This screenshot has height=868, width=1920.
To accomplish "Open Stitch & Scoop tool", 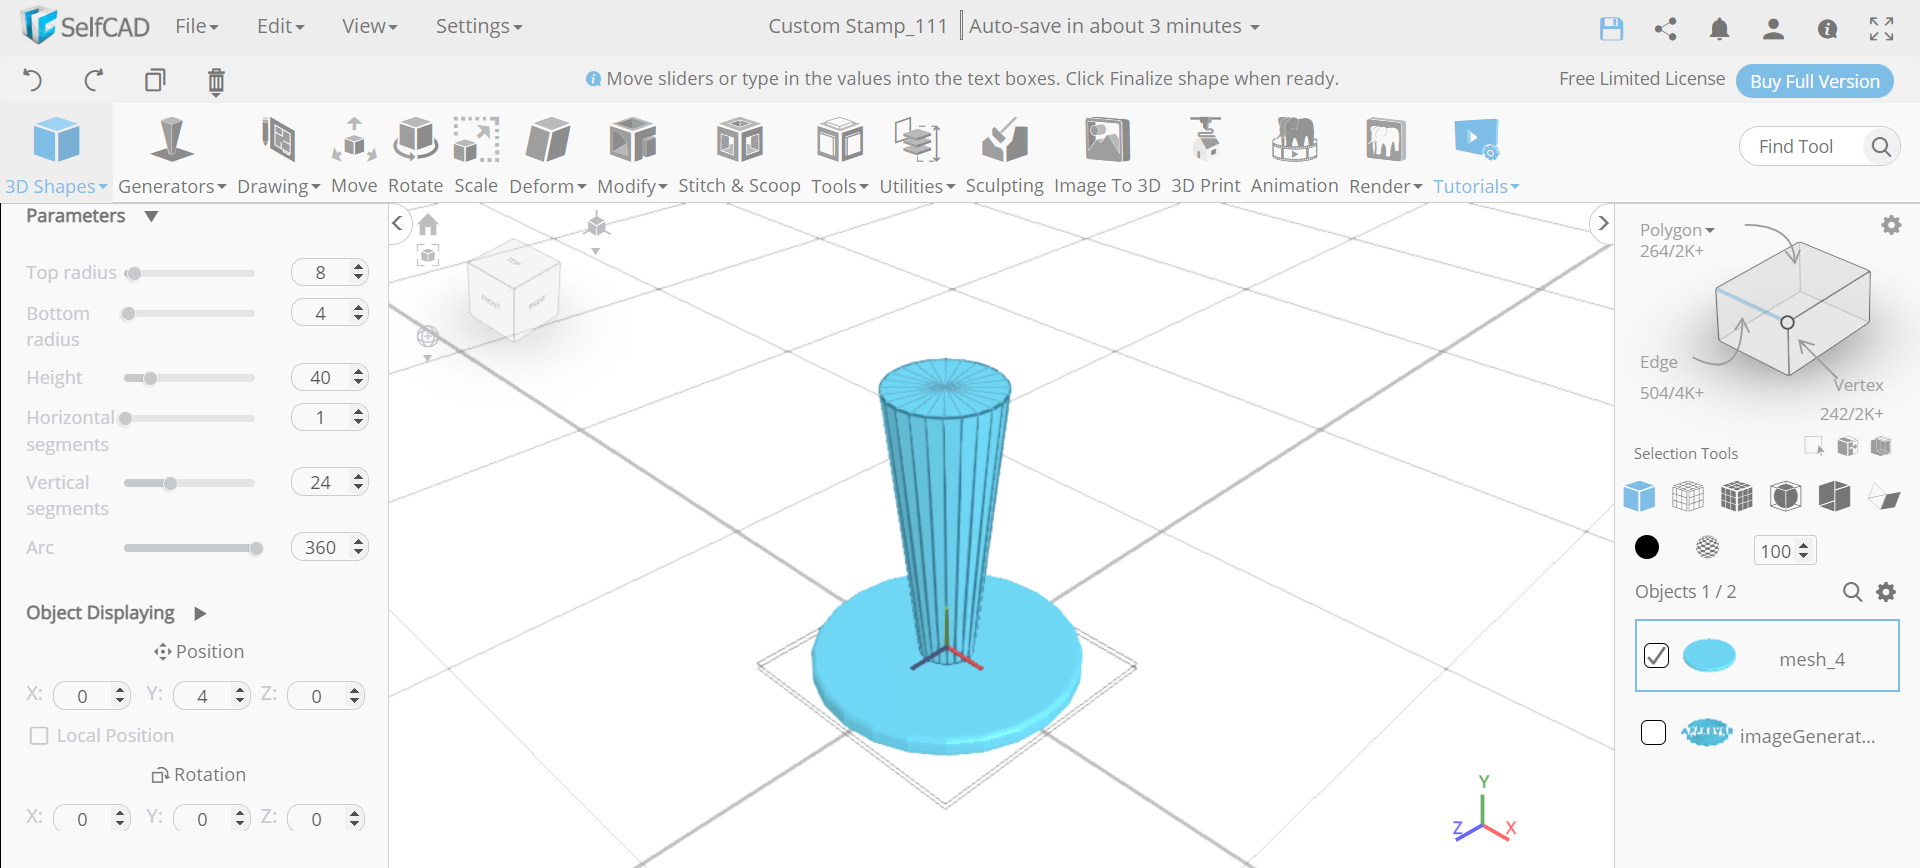I will click(739, 155).
